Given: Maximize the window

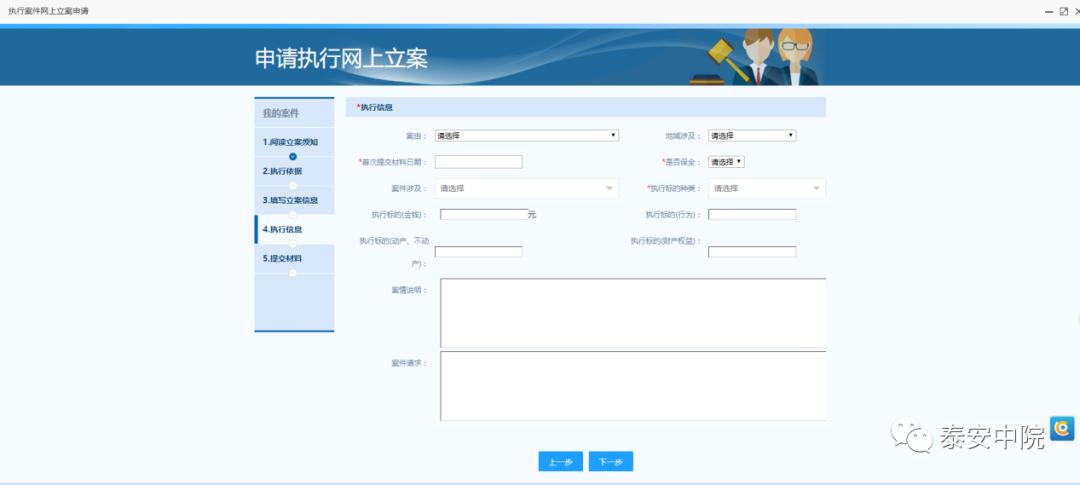Looking at the screenshot, I should click(x=1063, y=12).
